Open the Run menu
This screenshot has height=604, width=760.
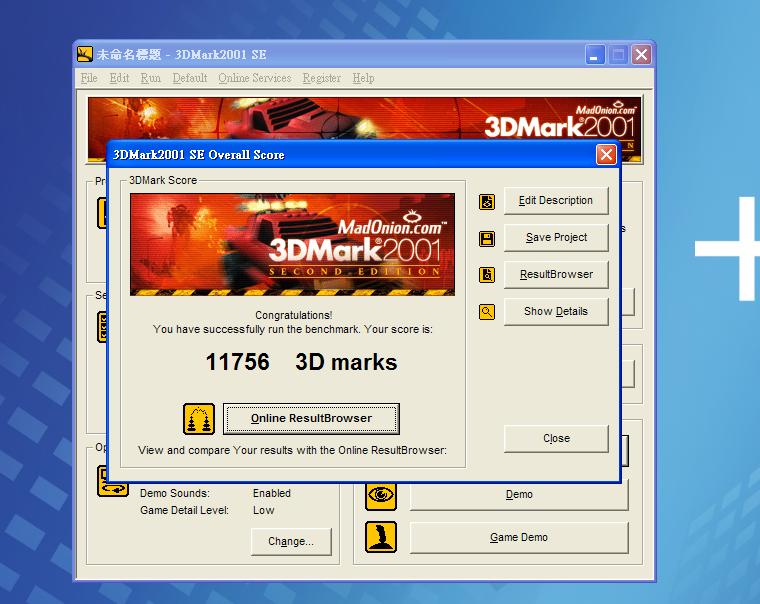[150, 78]
